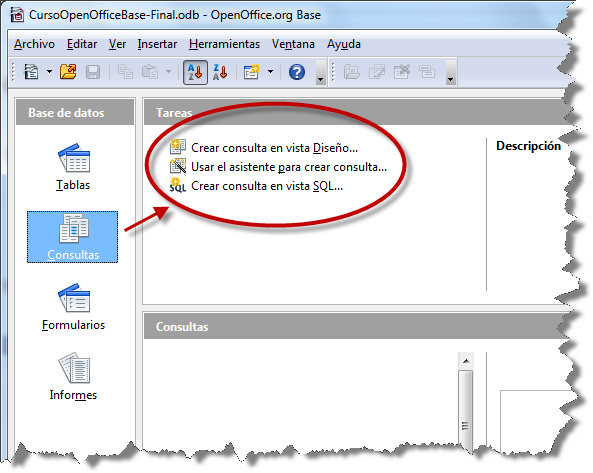This screenshot has height=473, width=593.
Task: Click Crear consulta en vista SQL link
Action: (x=267, y=186)
